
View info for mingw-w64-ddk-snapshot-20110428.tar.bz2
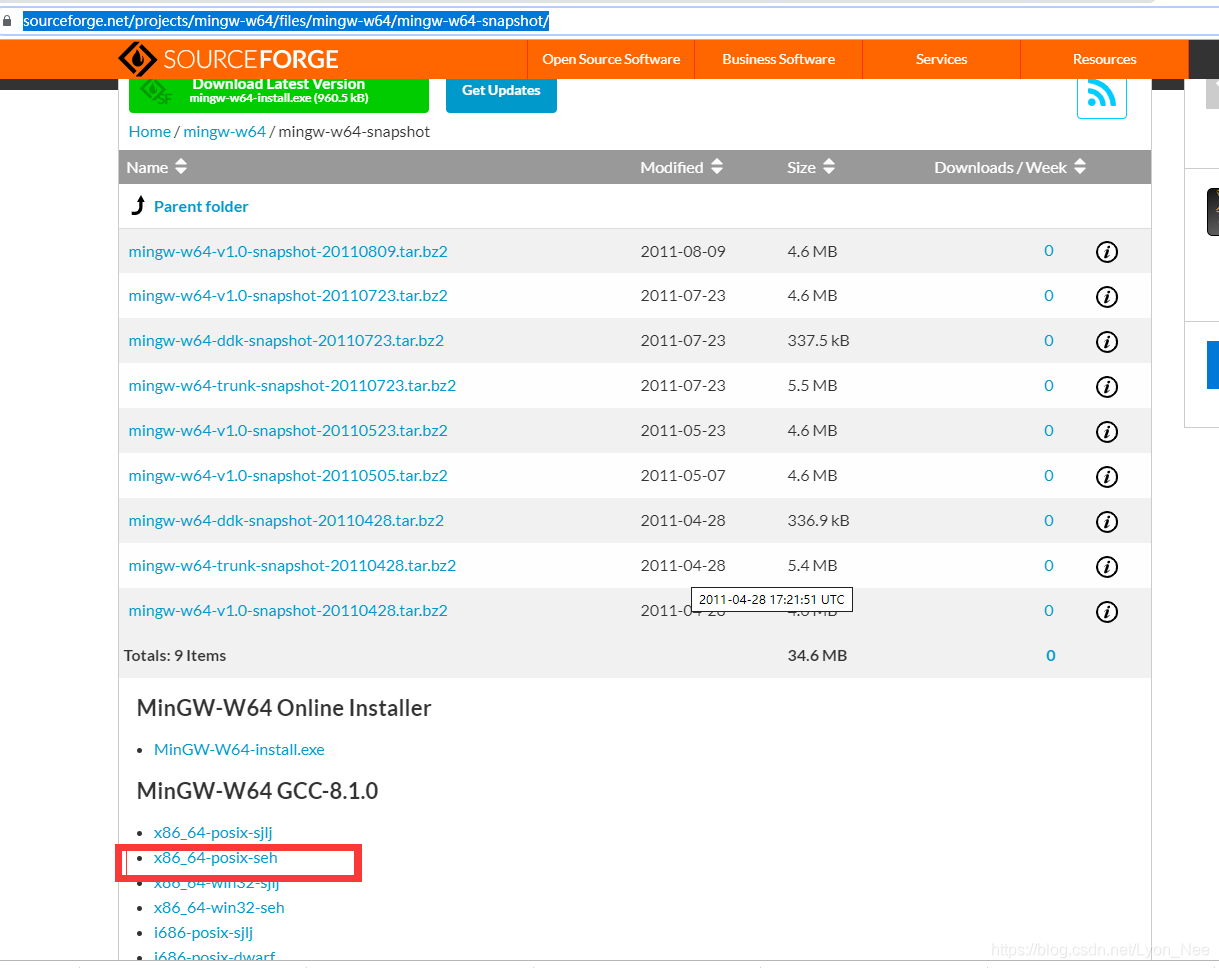pyautogui.click(x=1106, y=522)
